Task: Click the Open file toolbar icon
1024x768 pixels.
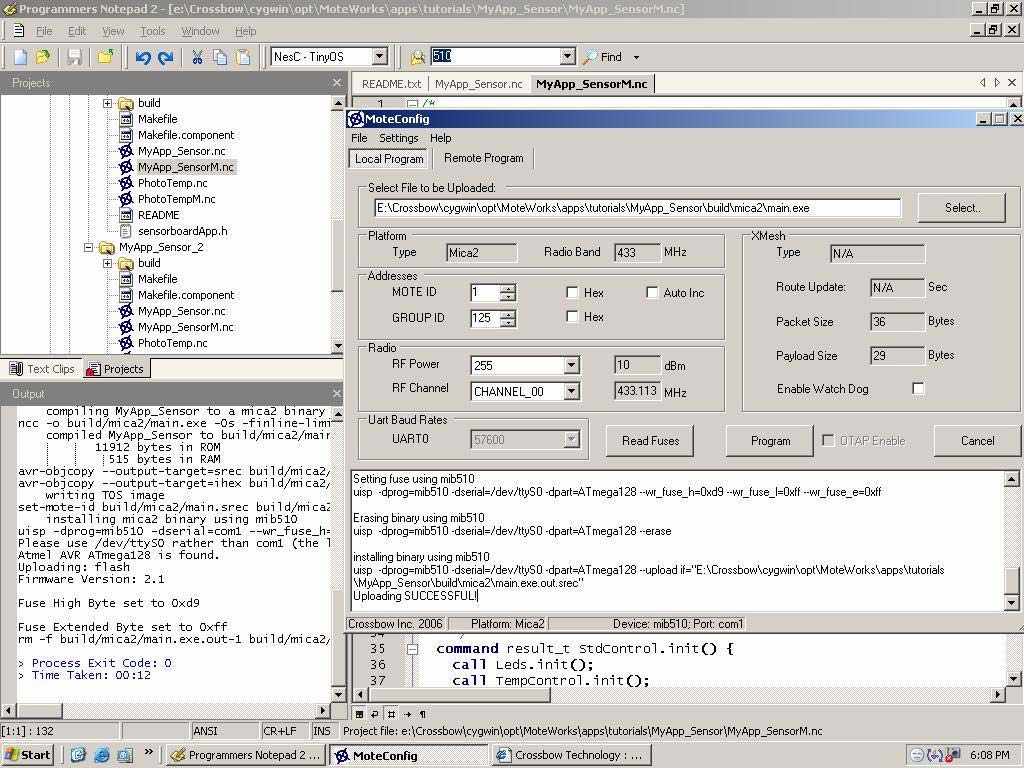Action: pyautogui.click(x=43, y=57)
